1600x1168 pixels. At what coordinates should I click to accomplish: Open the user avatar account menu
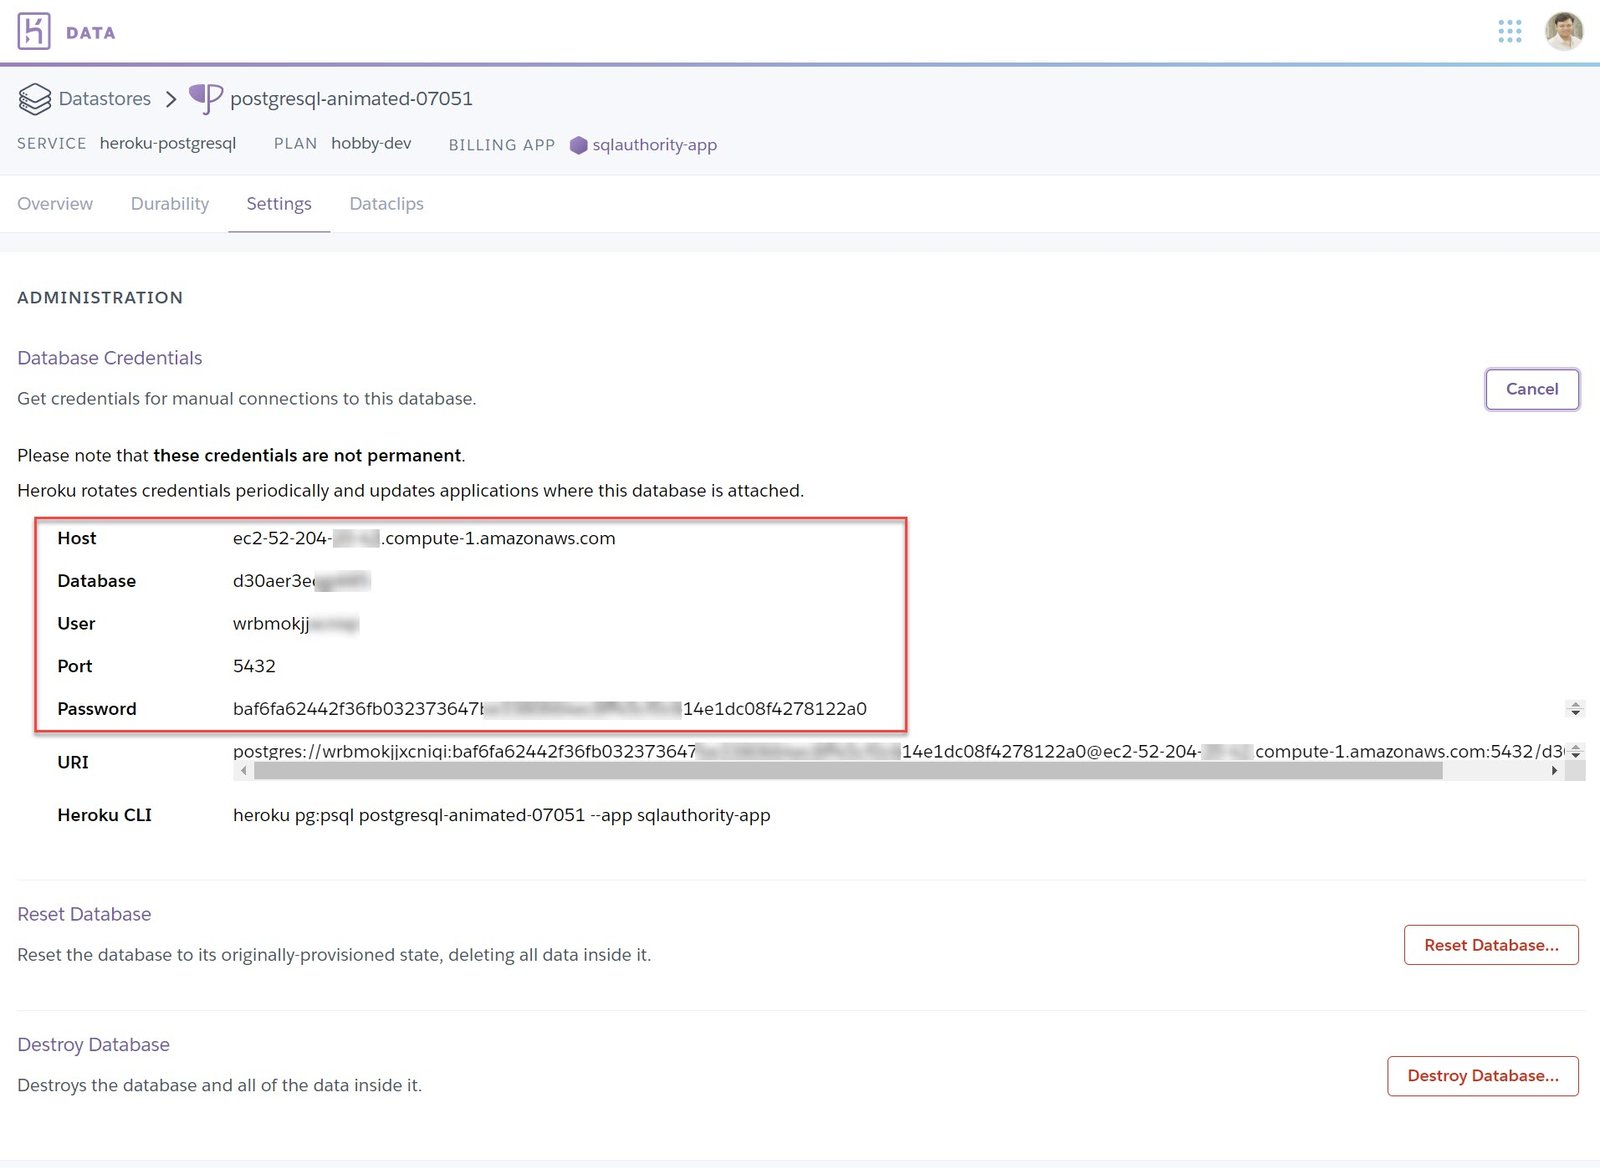pyautogui.click(x=1563, y=31)
